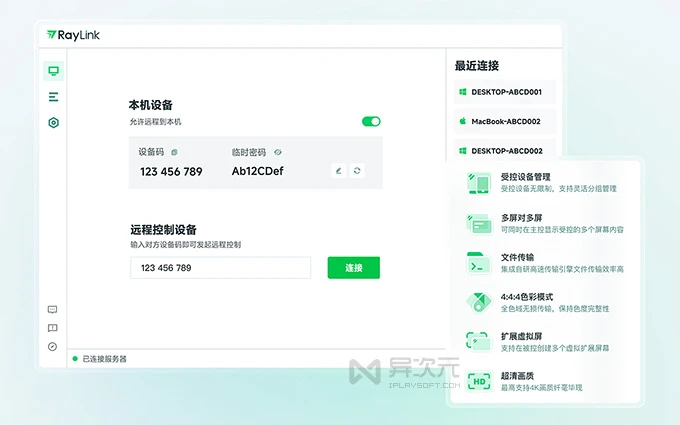The width and height of the screenshot is (680, 425).
Task: Click the green server status dot
Action: click(x=75, y=359)
